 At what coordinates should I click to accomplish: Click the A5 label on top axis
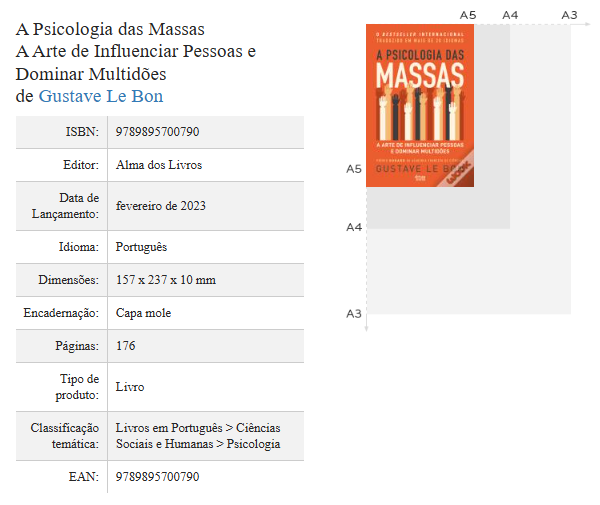pyautogui.click(x=468, y=15)
